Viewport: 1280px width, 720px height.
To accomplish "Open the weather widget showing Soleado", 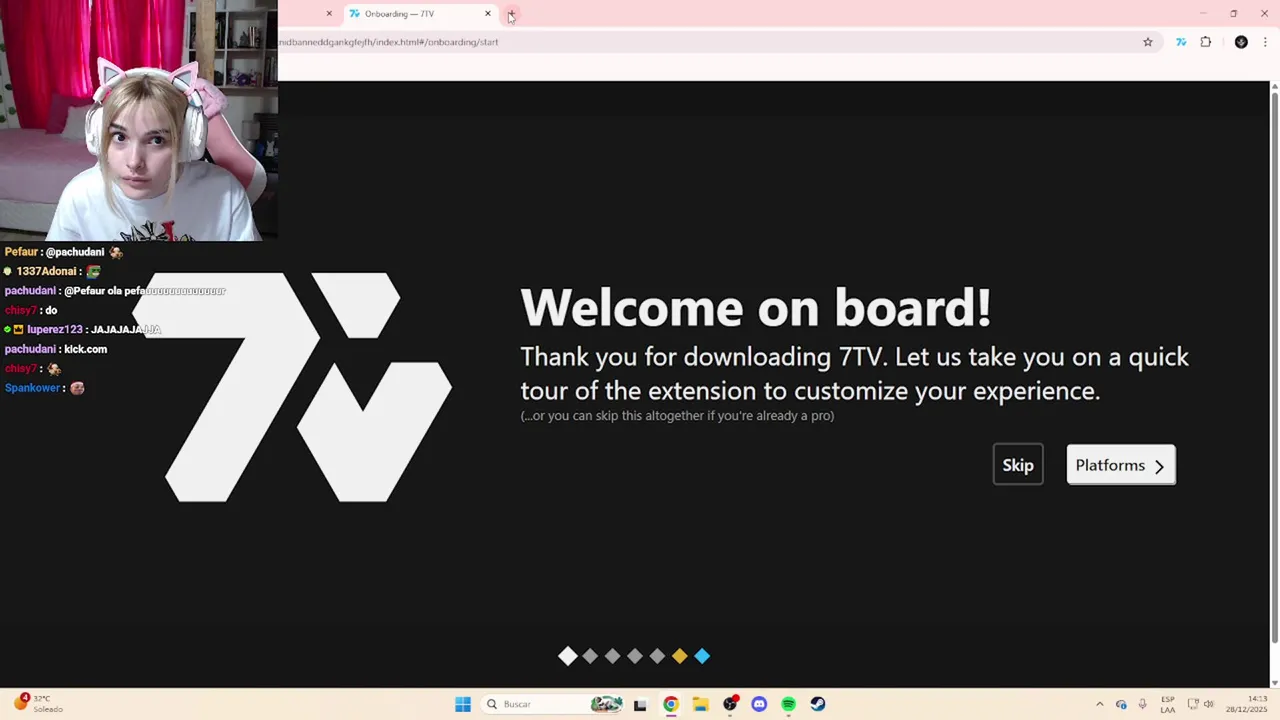I will click(38, 704).
